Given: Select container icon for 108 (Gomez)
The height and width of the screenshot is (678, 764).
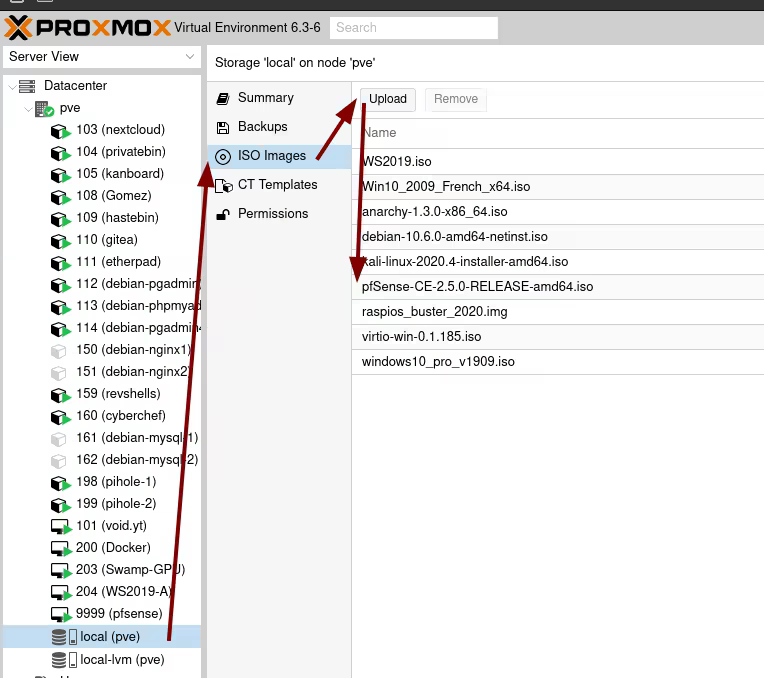Looking at the screenshot, I should pos(61,197).
